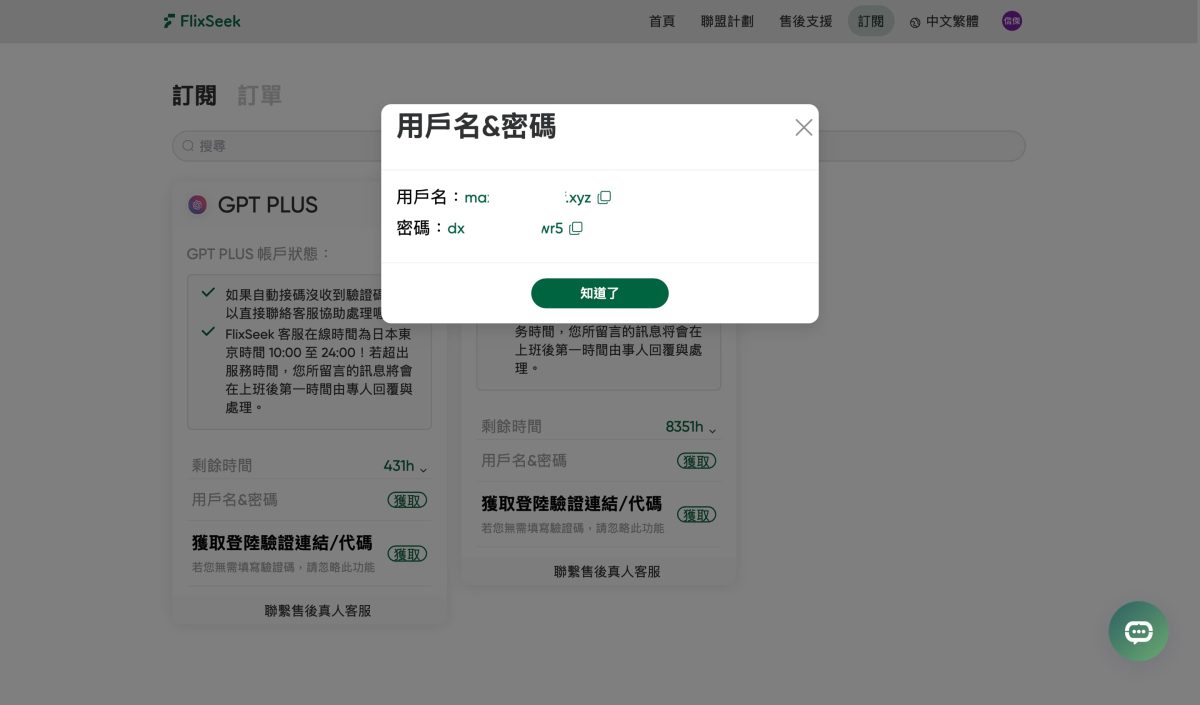This screenshot has height=705, width=1200.
Task: Open the 中文繁體 language selector
Action: 944,21
